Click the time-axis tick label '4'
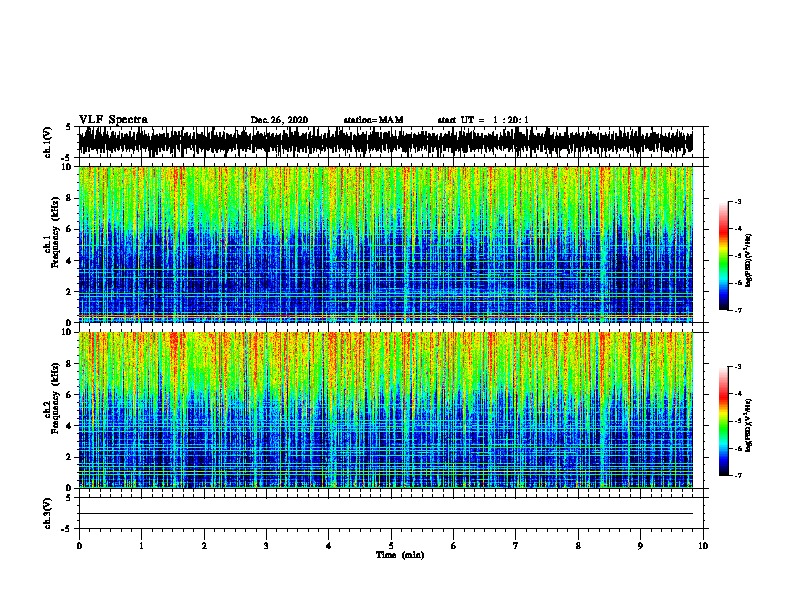Viewport: 792px width, 612px height. [329, 546]
